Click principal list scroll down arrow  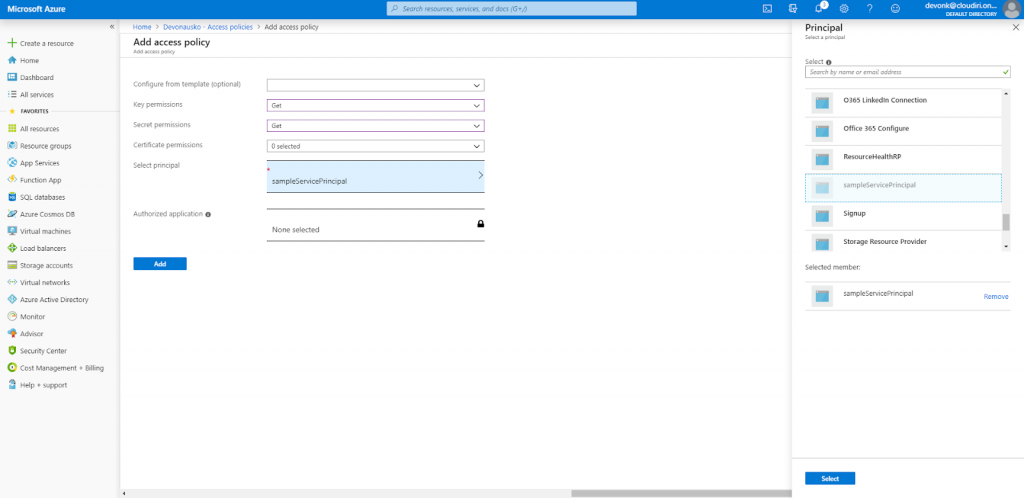point(1006,247)
